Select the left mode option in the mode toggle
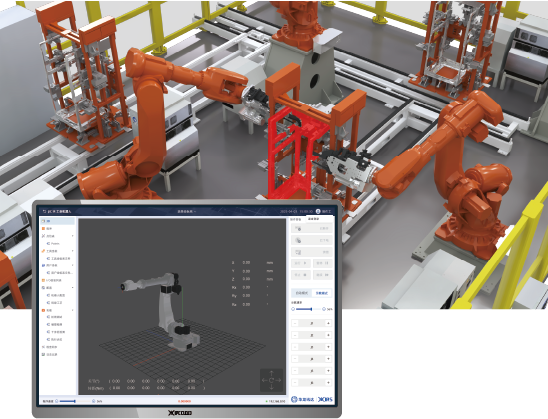 pyautogui.click(x=302, y=293)
